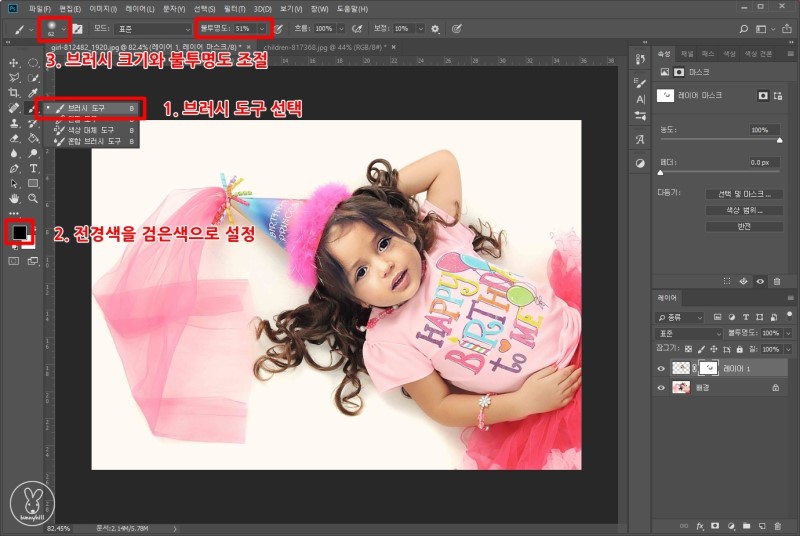
Task: Select the Zoom magnifier tool in toolbar
Action: [33, 199]
